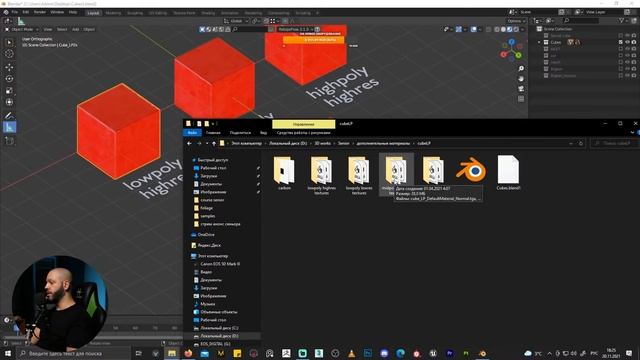Image resolution: width=640 pixels, height=360 pixels.
Task: Select the active Measure tool
Action: click(9, 127)
